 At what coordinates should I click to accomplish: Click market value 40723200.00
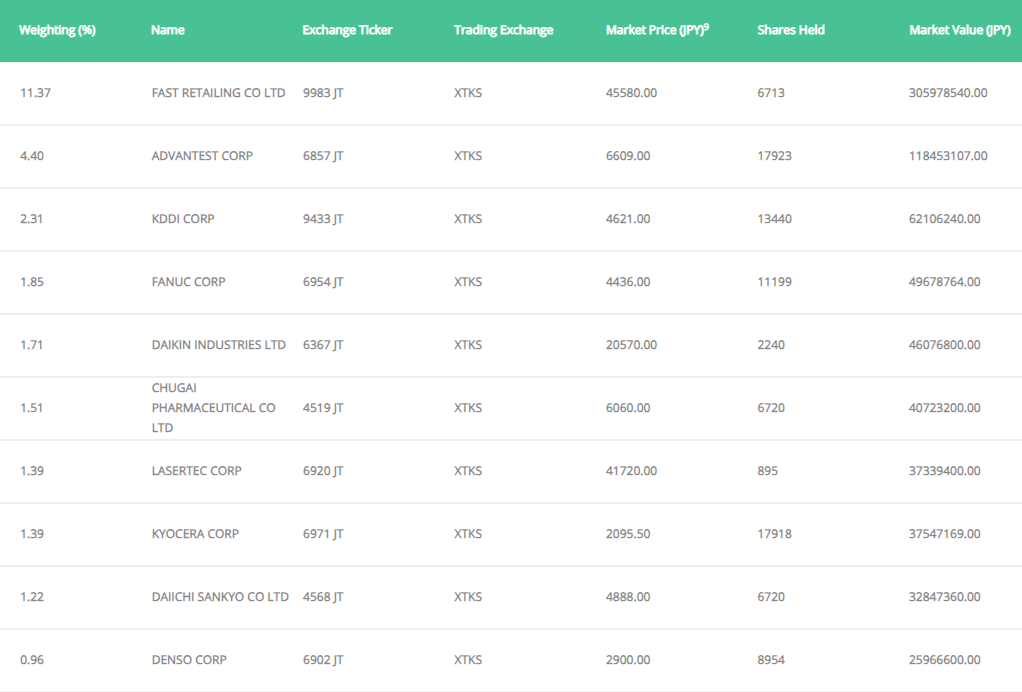point(944,408)
